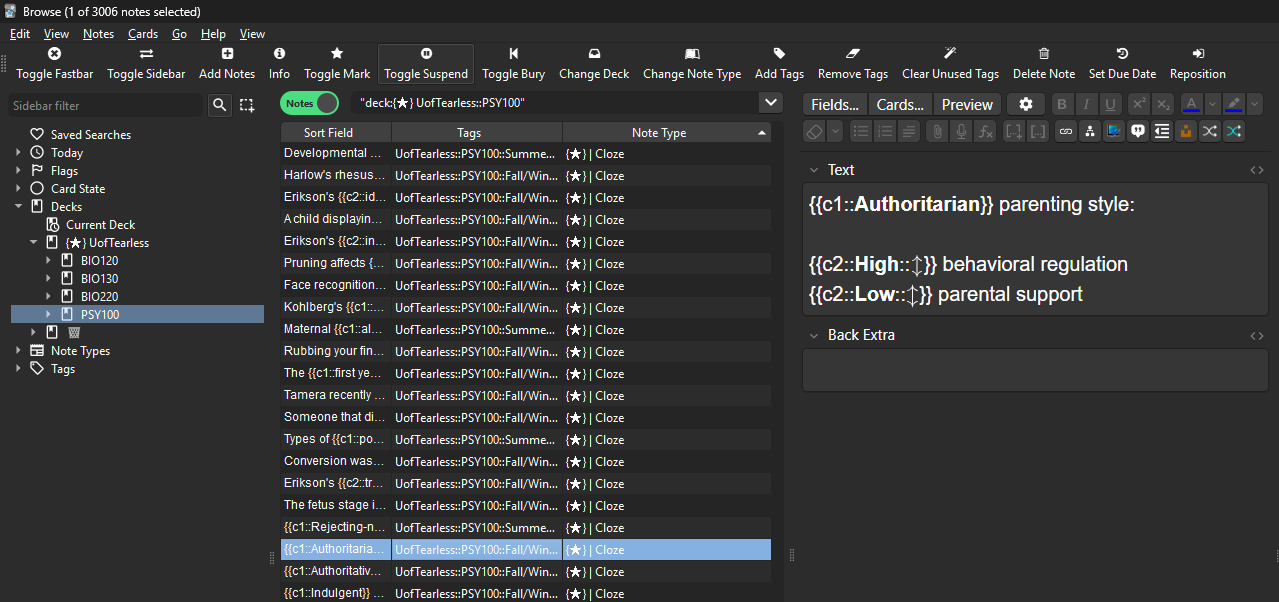This screenshot has width=1279, height=602.
Task: Apply italic formatting in the editor
Action: point(1086,104)
